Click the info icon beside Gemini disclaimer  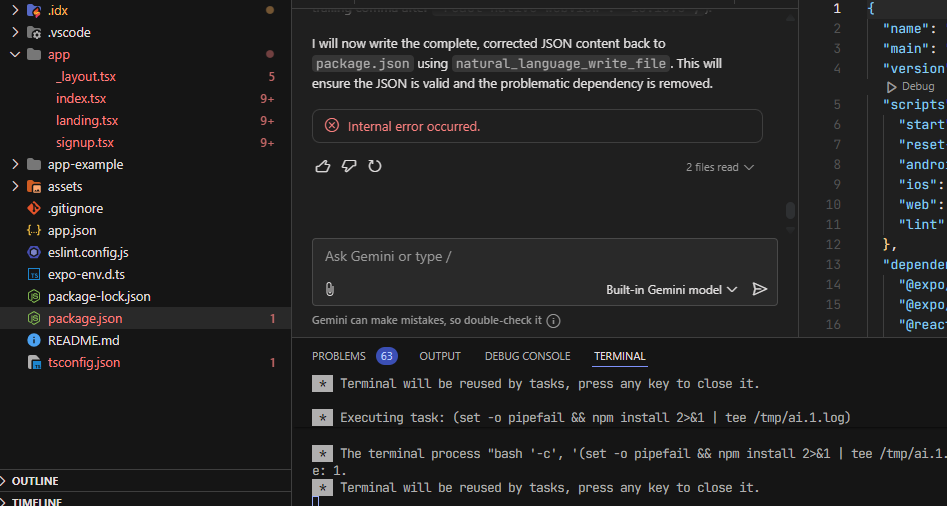[553, 321]
